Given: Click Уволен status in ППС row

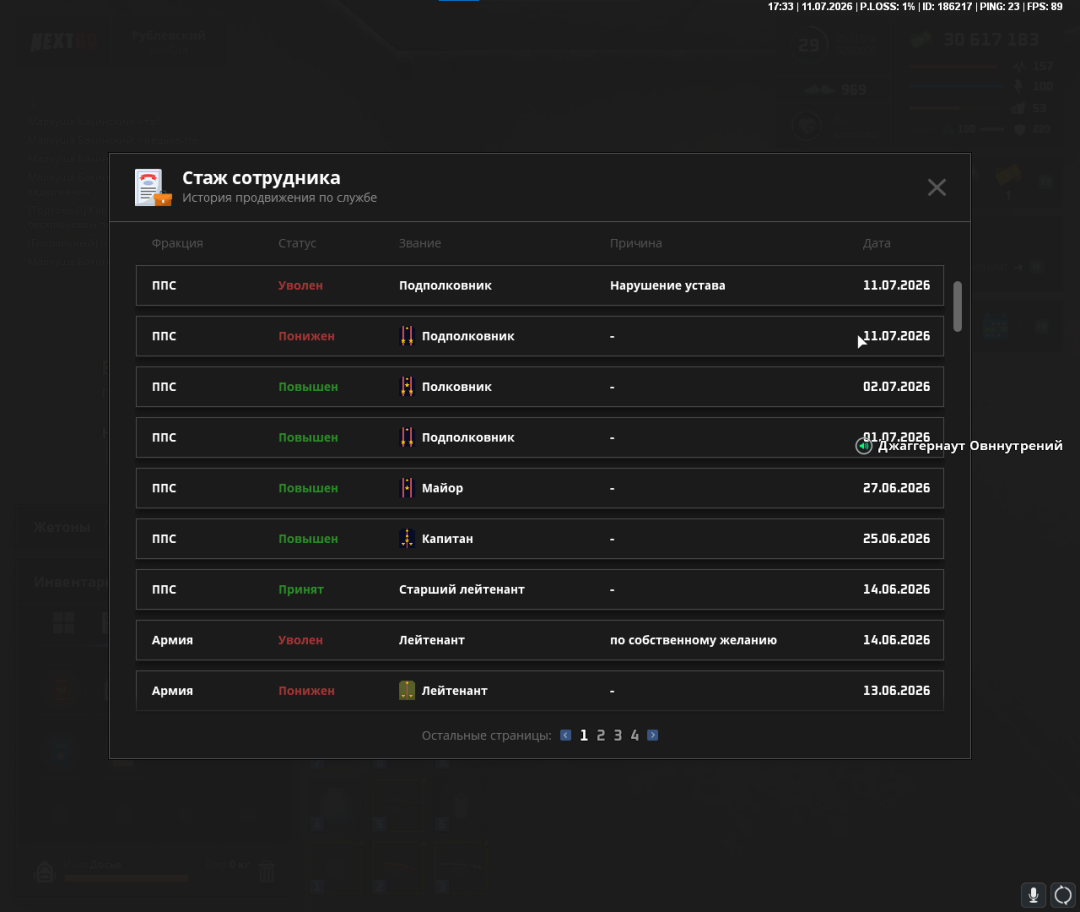Looking at the screenshot, I should click(300, 285).
